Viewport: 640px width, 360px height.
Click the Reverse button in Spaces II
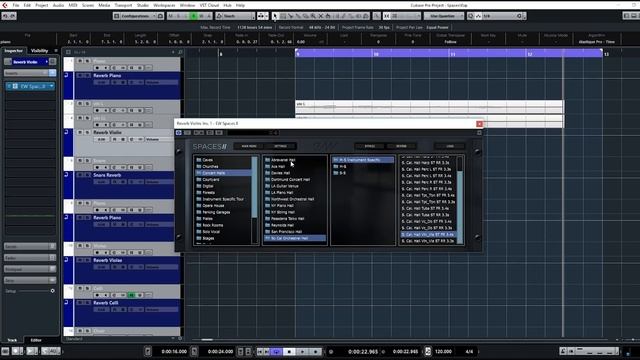[401, 146]
